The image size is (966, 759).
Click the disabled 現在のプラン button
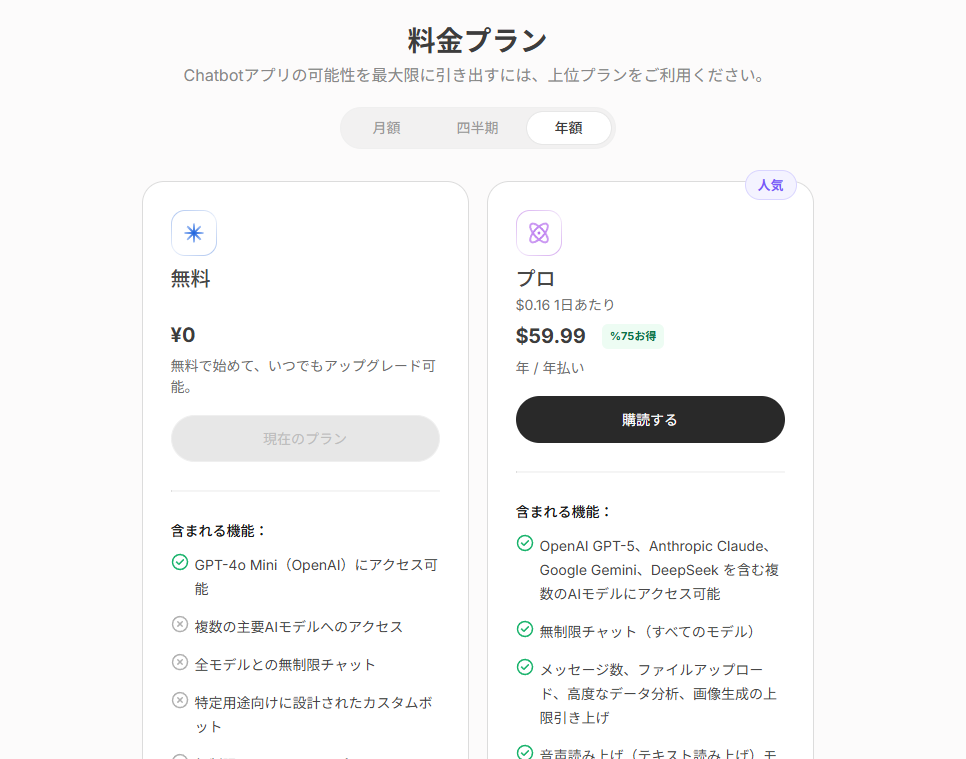305,439
